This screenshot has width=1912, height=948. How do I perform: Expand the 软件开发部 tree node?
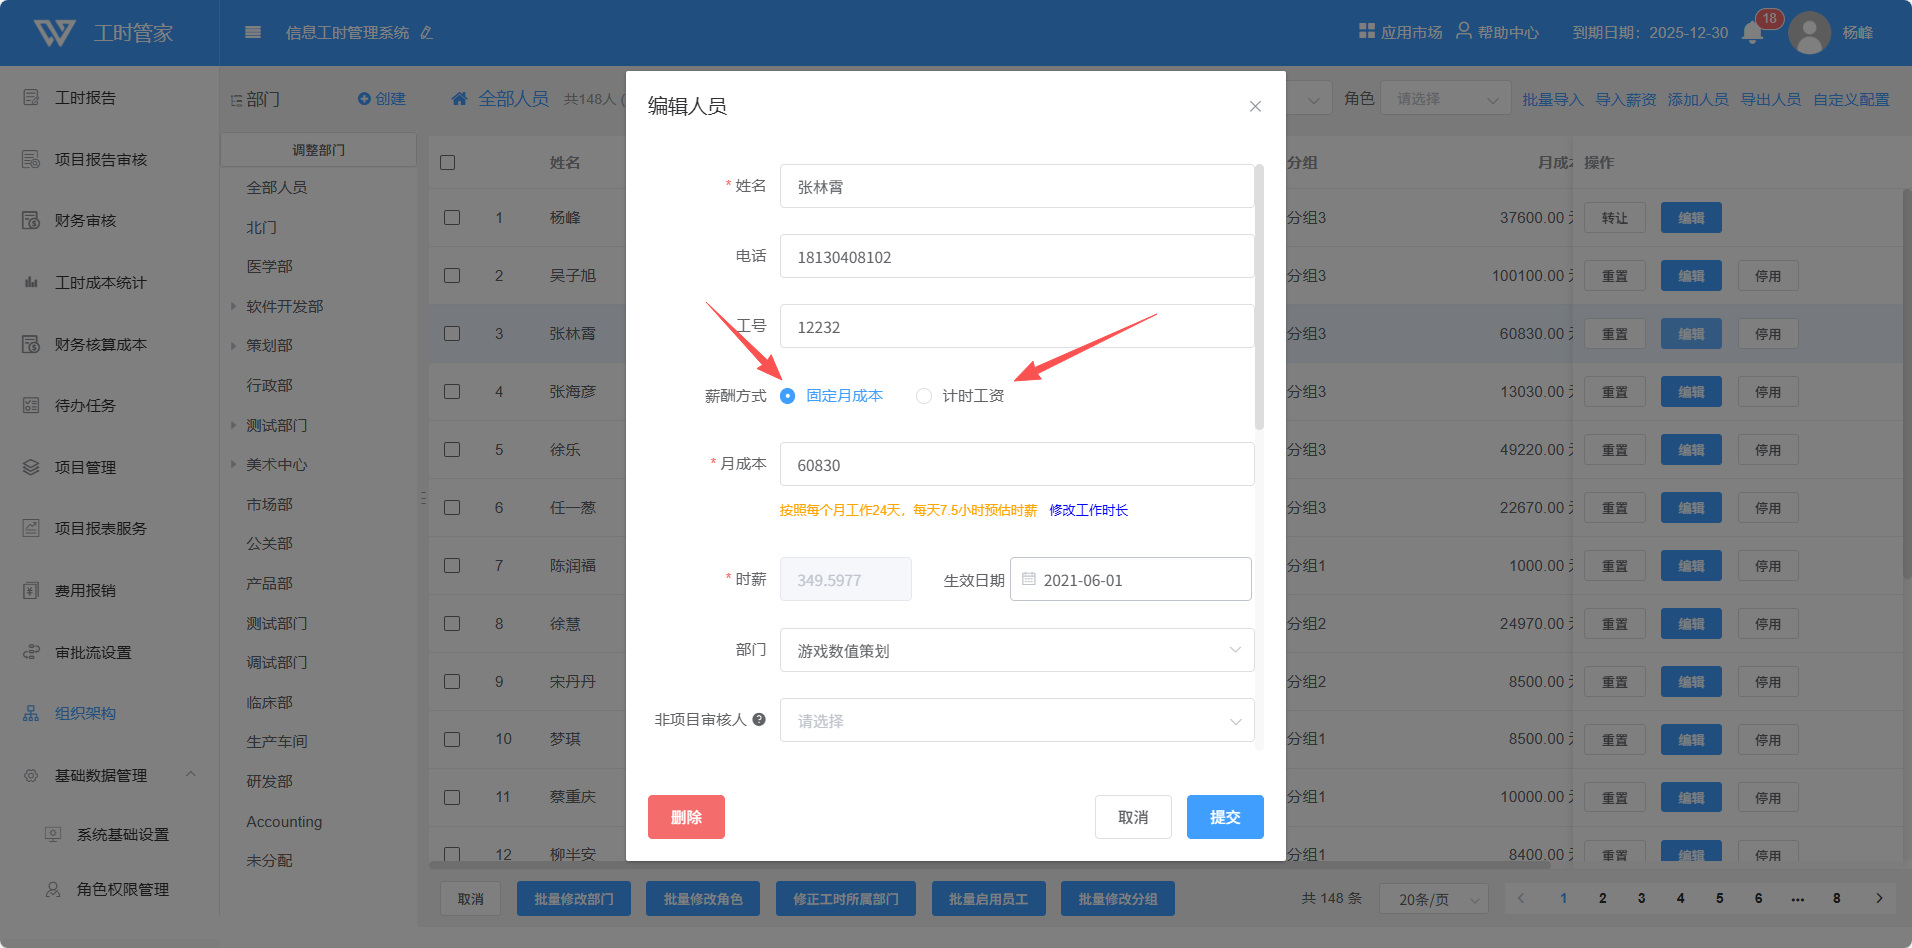(x=234, y=307)
